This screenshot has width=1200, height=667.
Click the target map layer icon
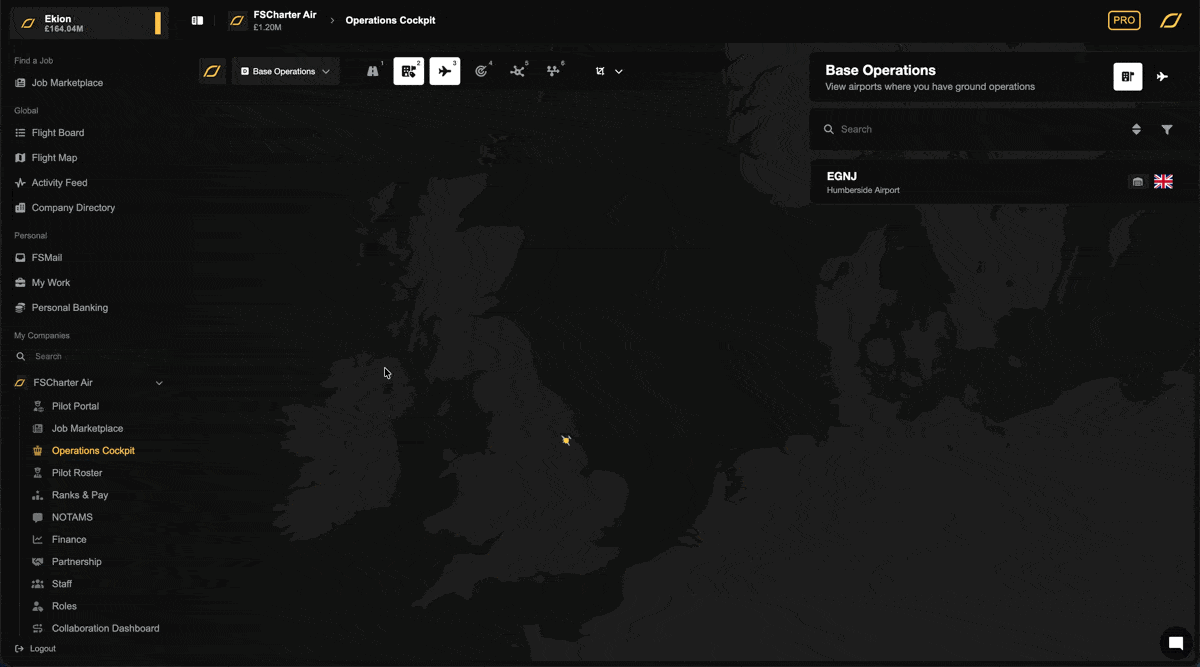point(481,71)
